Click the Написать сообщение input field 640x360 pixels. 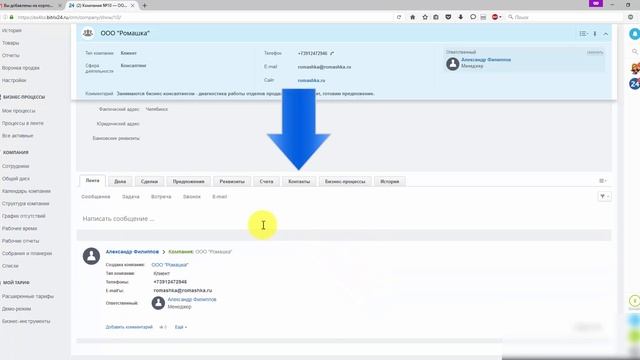click(344, 219)
